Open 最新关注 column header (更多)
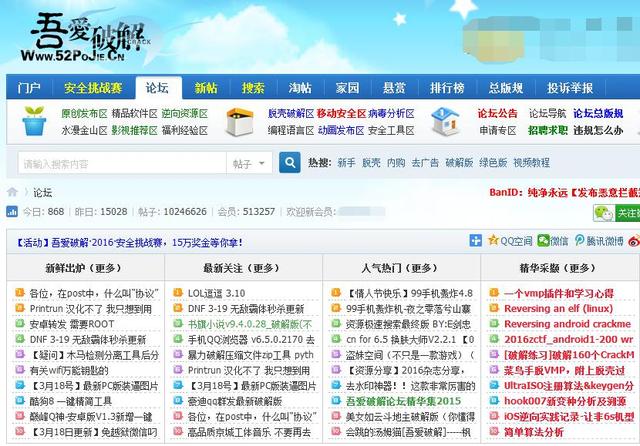640x446 pixels. 242,268
